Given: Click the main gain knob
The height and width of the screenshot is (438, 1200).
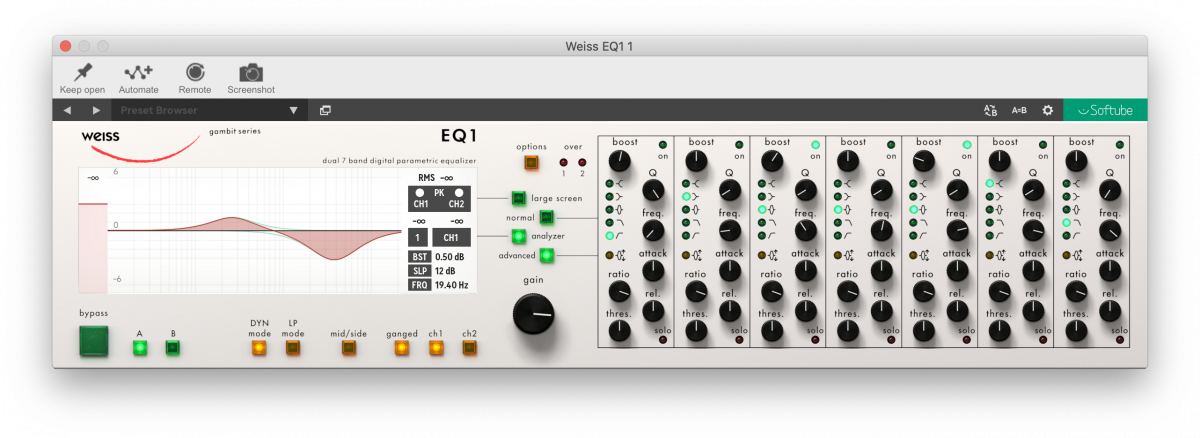Looking at the screenshot, I should point(533,314).
